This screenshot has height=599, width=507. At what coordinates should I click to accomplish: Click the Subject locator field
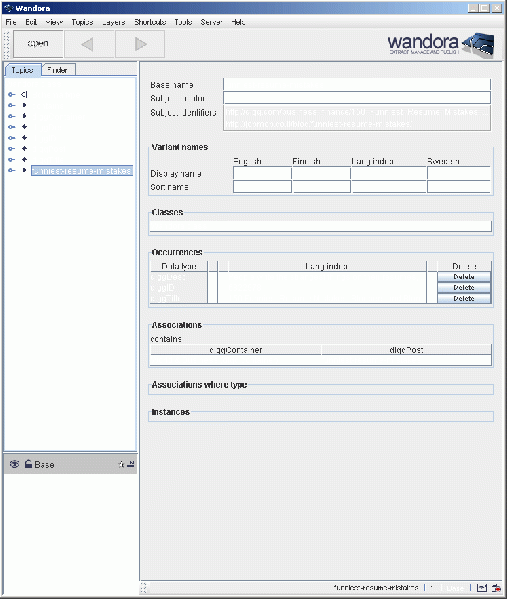tap(357, 98)
